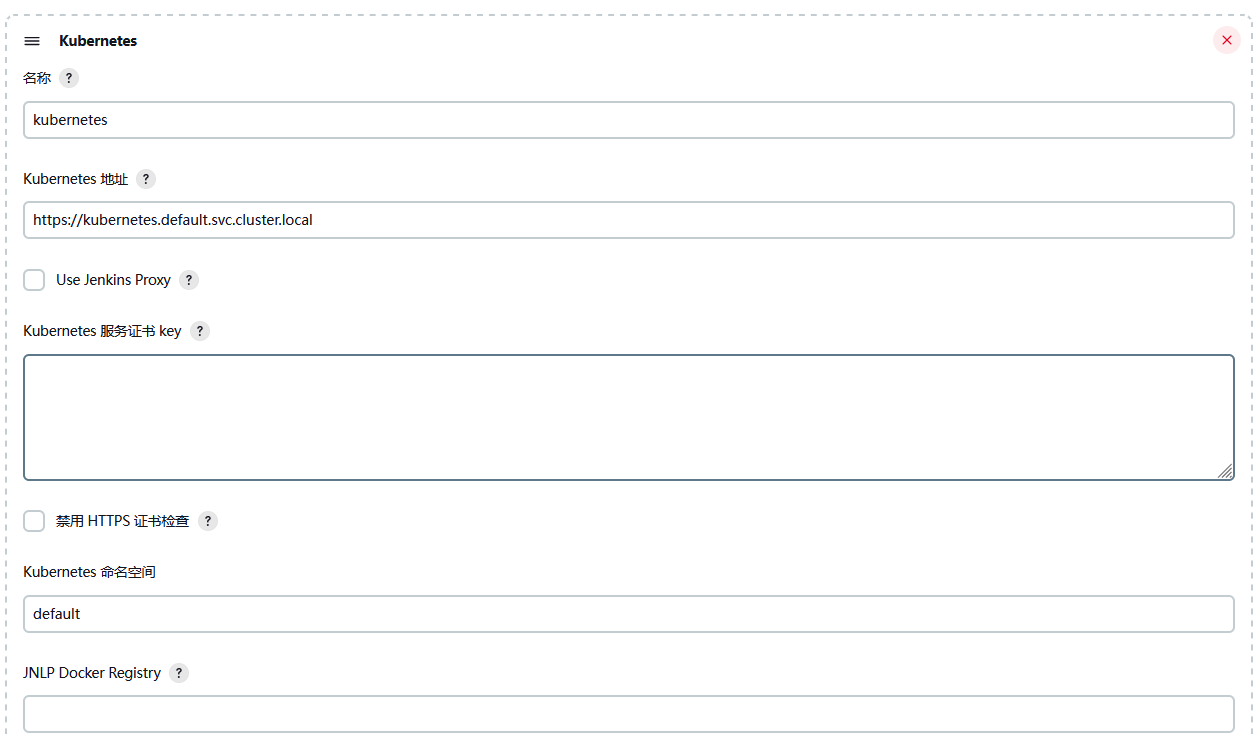Open help for Kubernetes 服务证书 key
The image size is (1256, 734).
point(199,331)
